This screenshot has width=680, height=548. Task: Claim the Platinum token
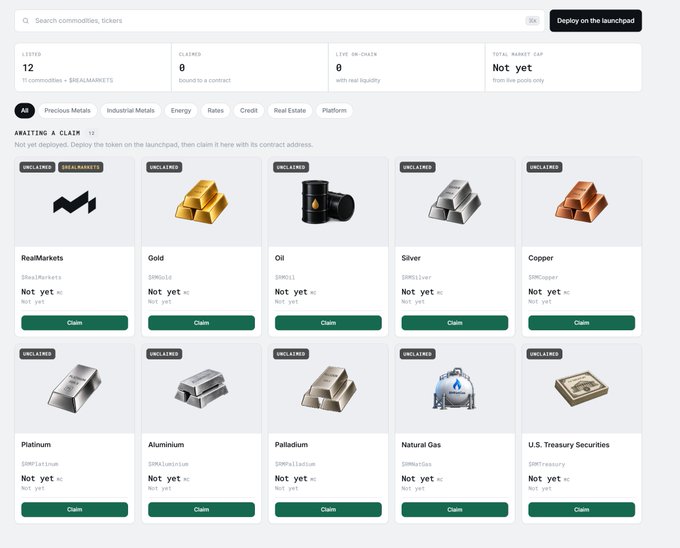point(75,509)
